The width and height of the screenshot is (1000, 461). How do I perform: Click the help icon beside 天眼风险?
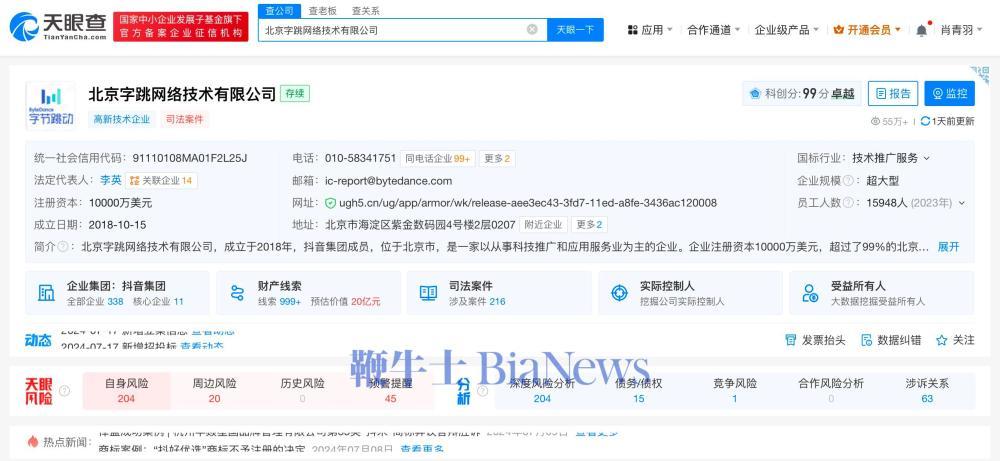(x=64, y=391)
